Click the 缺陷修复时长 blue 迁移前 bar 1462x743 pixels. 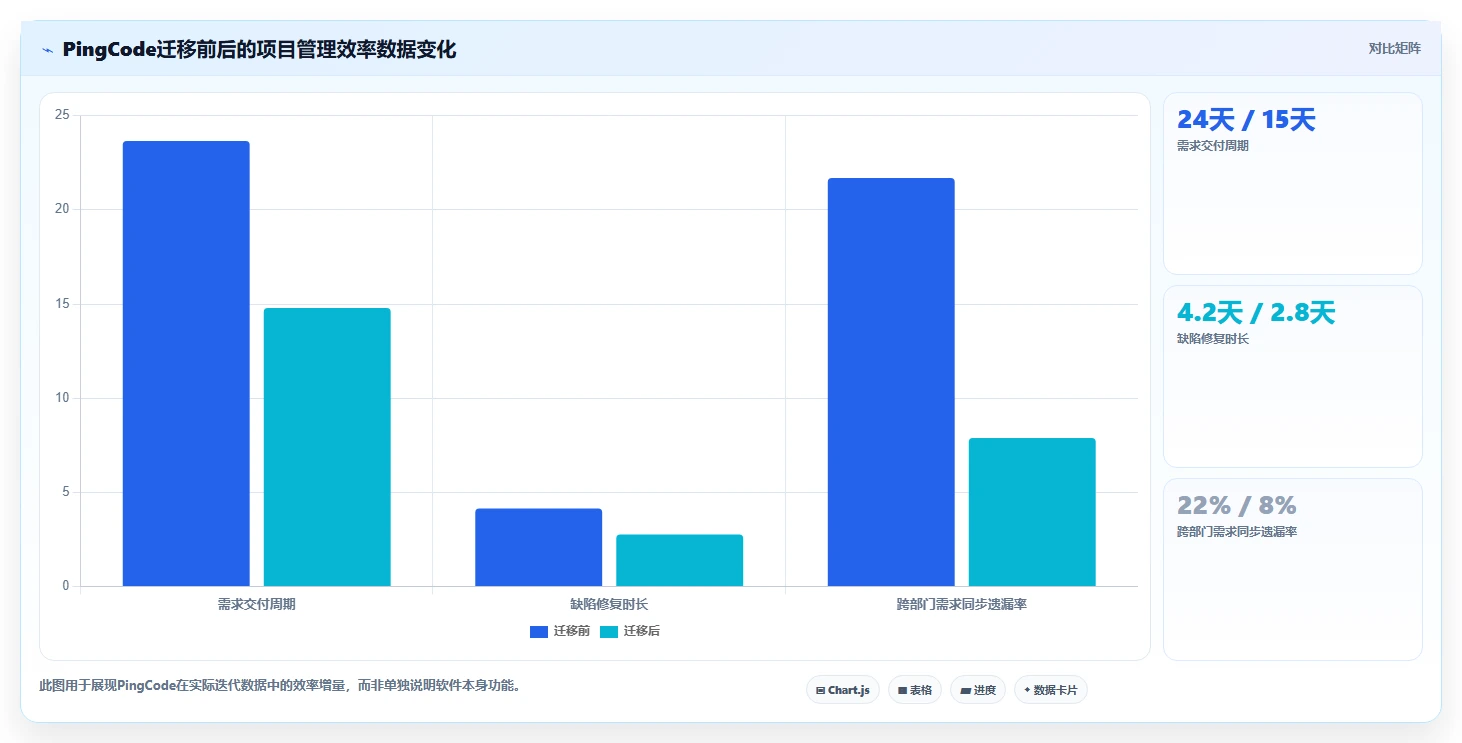pyautogui.click(x=538, y=547)
